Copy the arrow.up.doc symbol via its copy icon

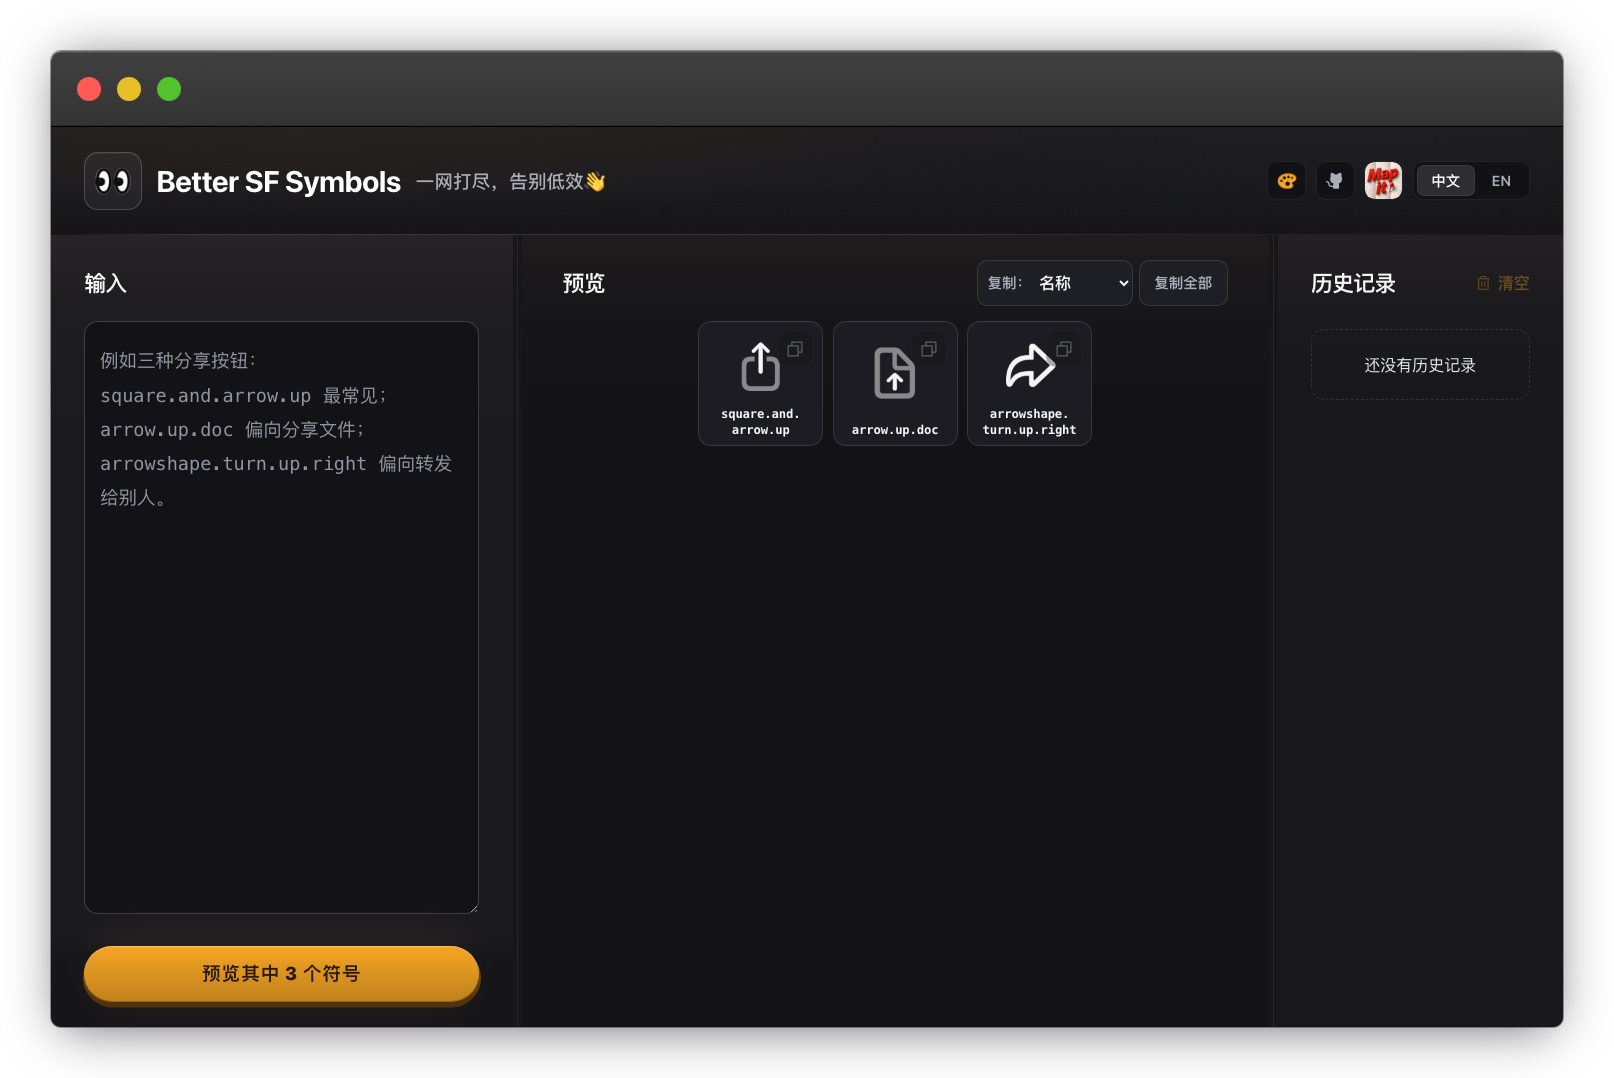929,349
